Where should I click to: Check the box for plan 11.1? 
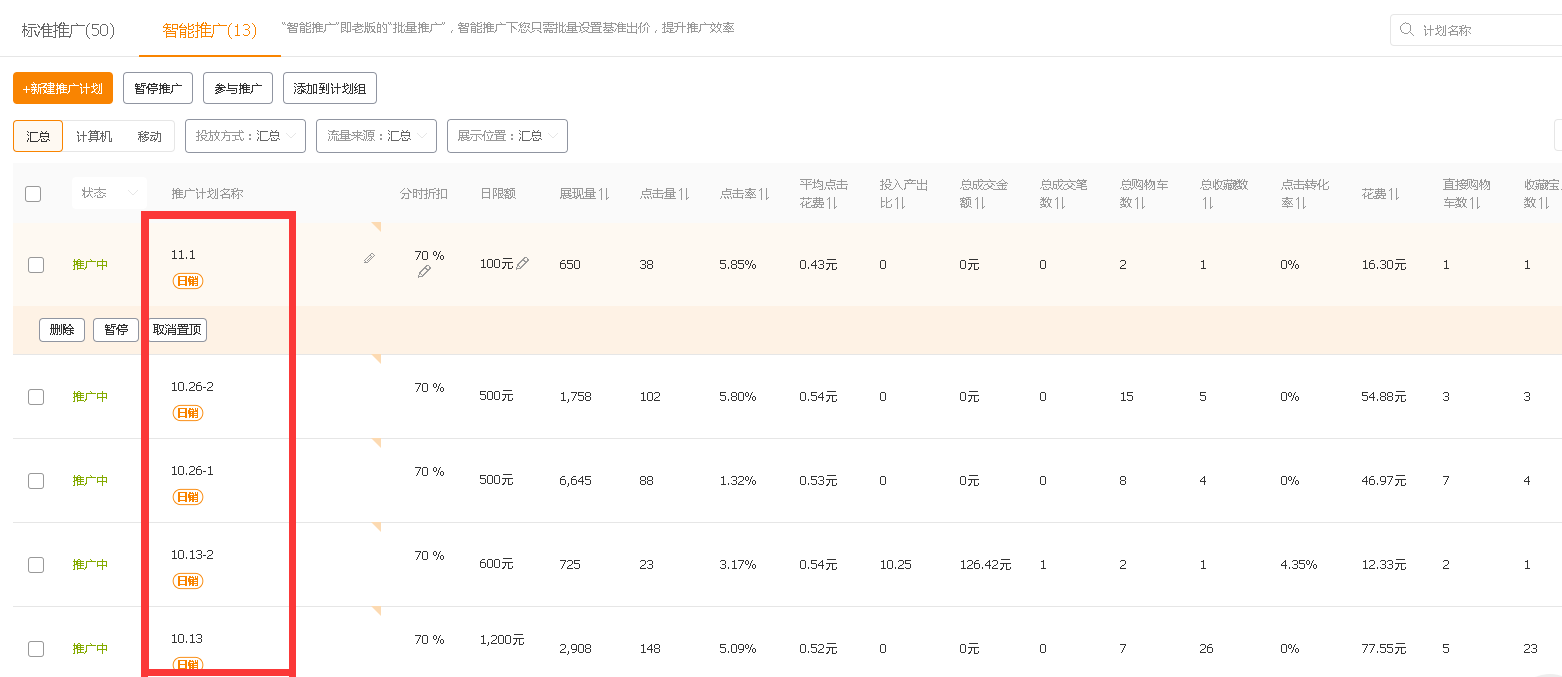pos(36,265)
